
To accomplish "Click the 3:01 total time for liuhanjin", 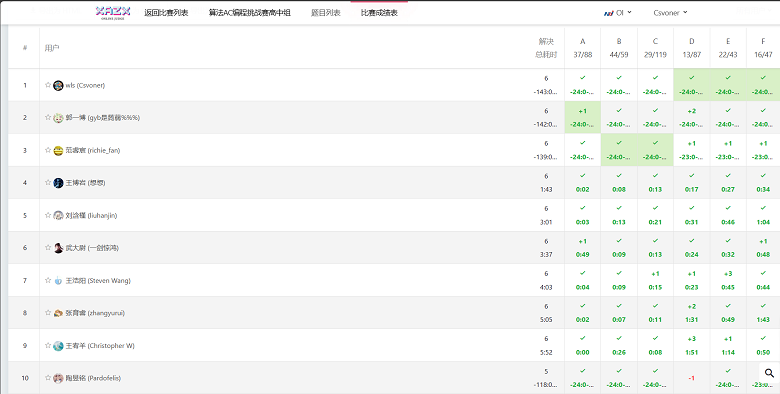I will coord(546,222).
